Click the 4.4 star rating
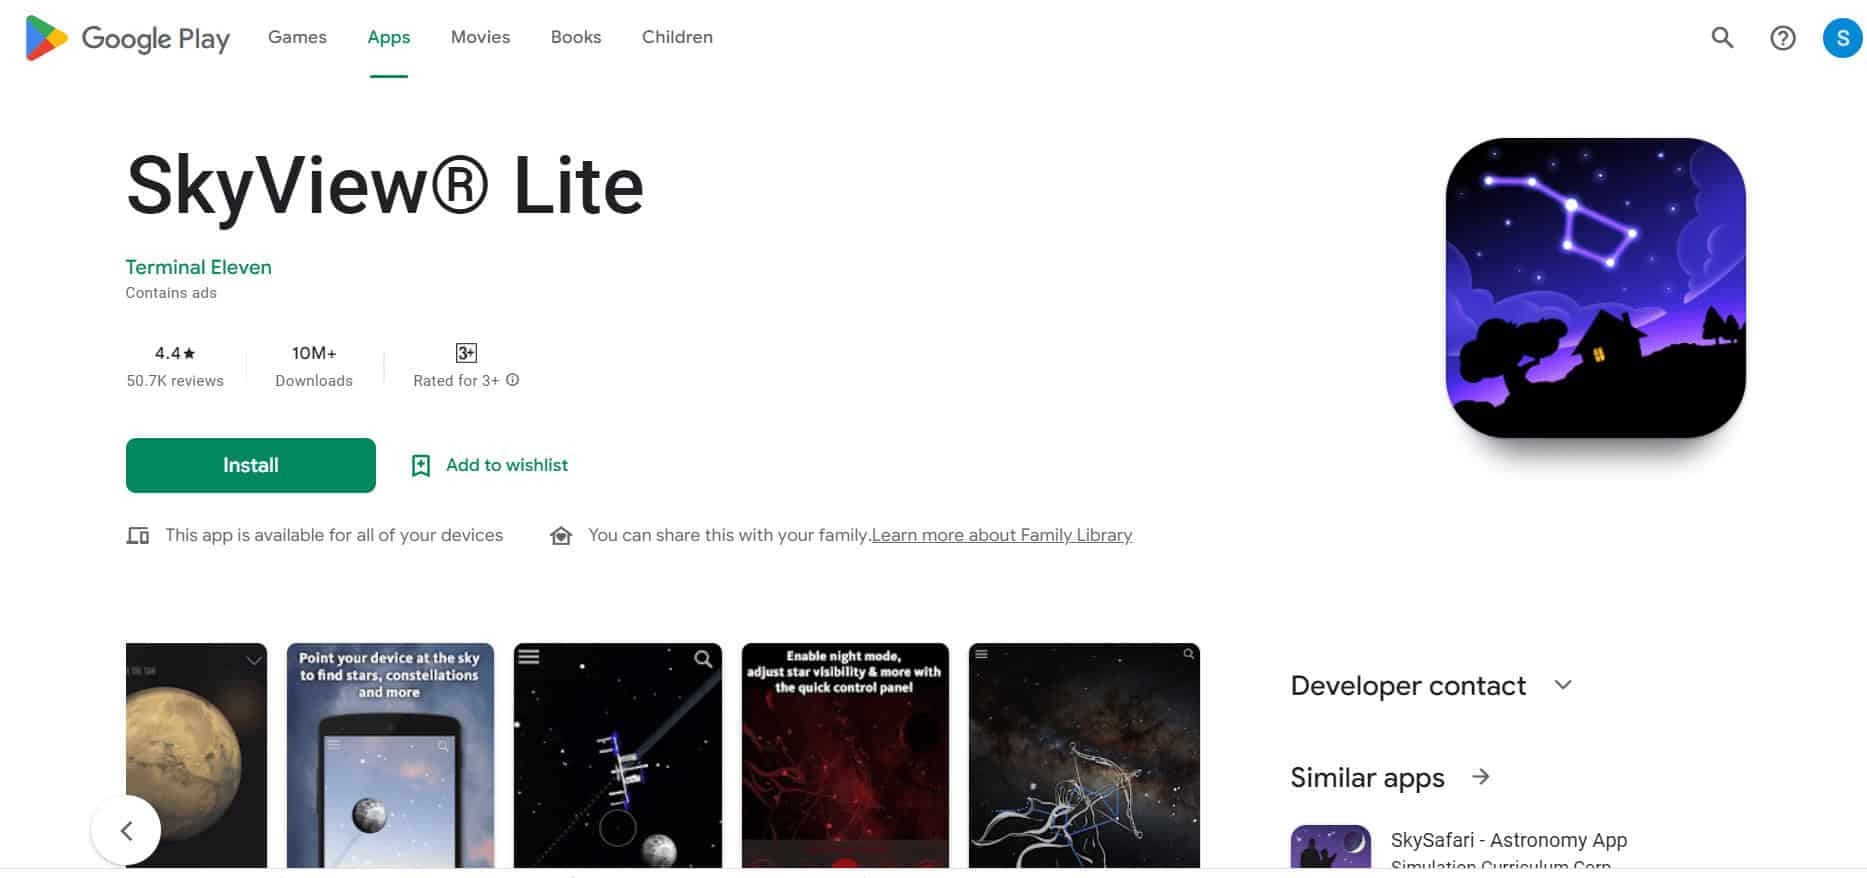The image size is (1867, 878). pos(175,353)
